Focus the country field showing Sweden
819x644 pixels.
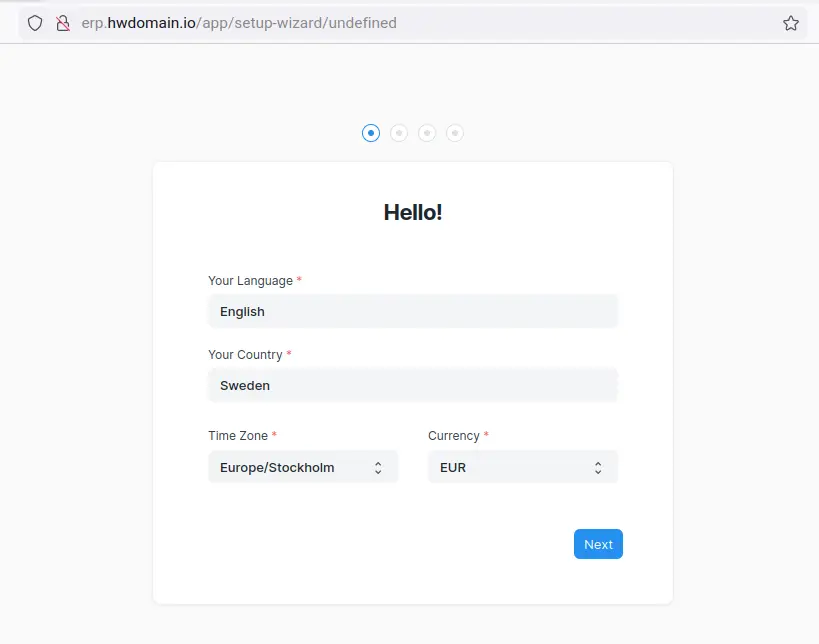[x=412, y=385]
